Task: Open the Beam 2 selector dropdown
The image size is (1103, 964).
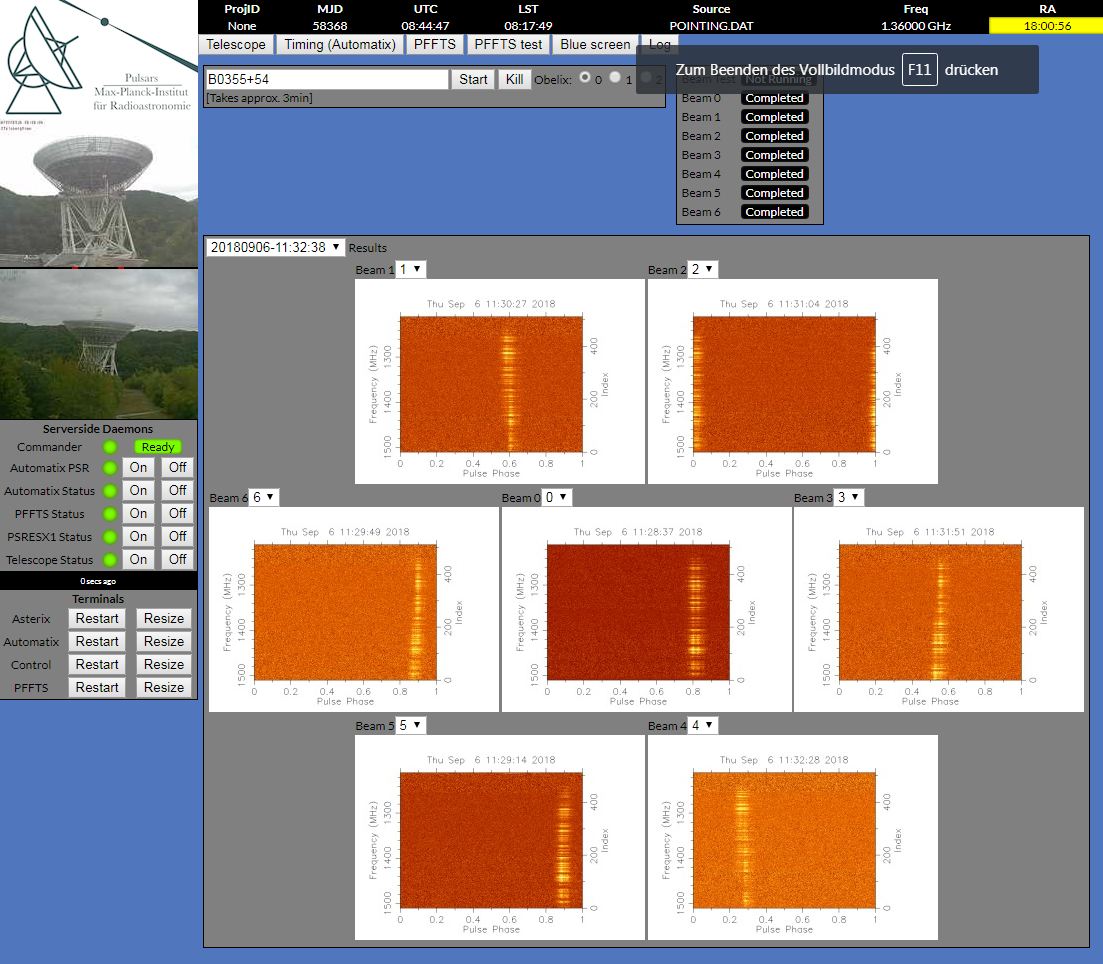Action: click(703, 269)
